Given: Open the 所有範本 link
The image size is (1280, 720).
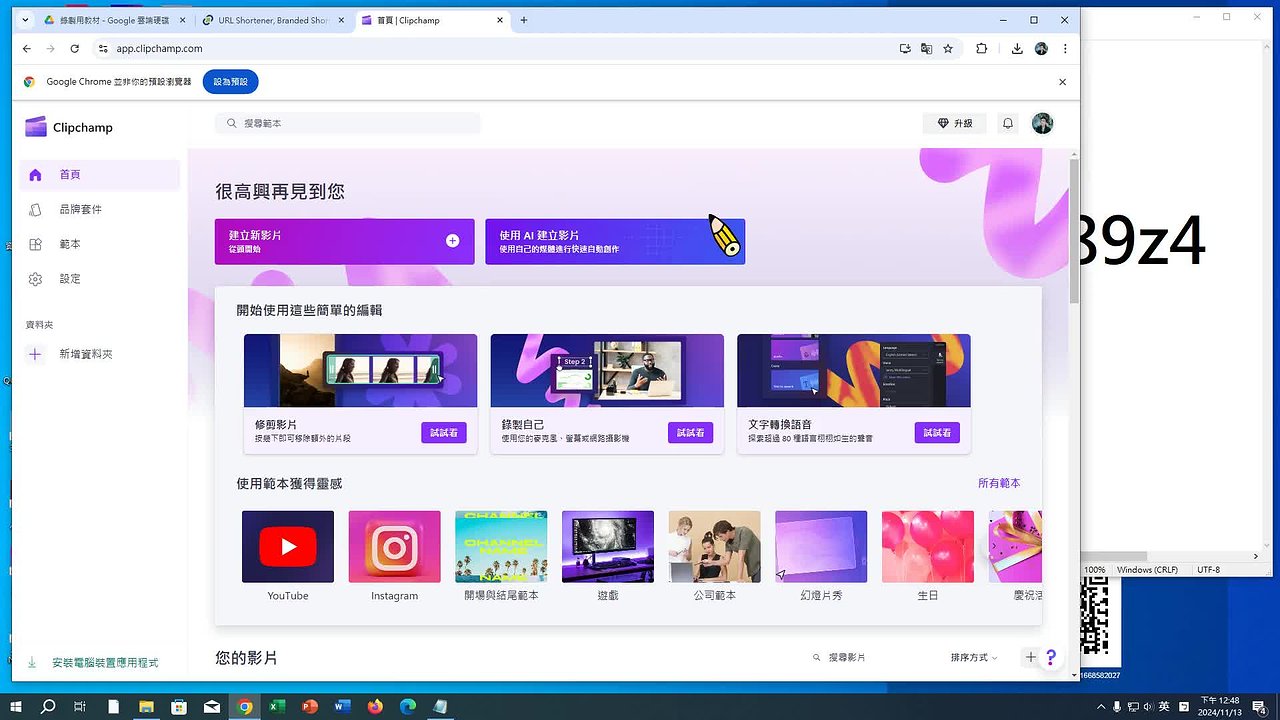Looking at the screenshot, I should coord(999,483).
